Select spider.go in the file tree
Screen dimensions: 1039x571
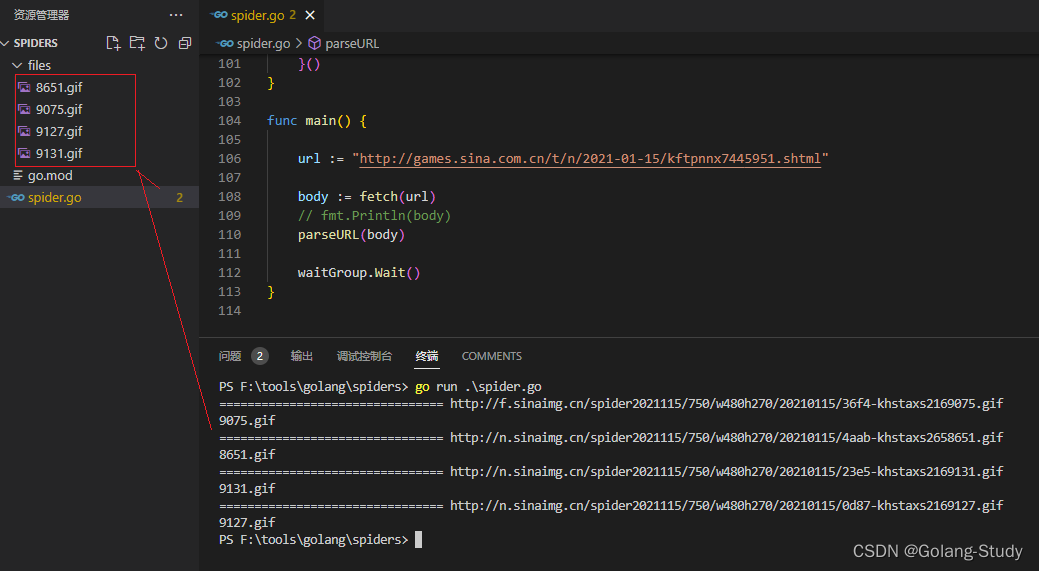coord(55,198)
